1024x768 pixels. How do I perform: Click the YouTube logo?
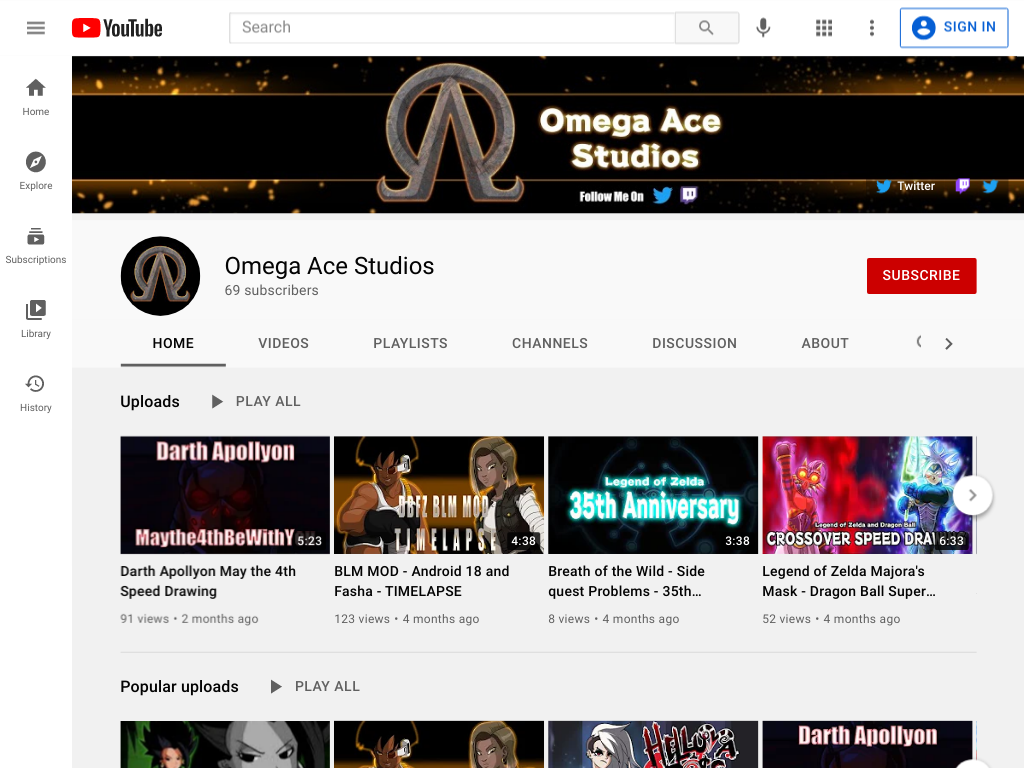point(117,28)
